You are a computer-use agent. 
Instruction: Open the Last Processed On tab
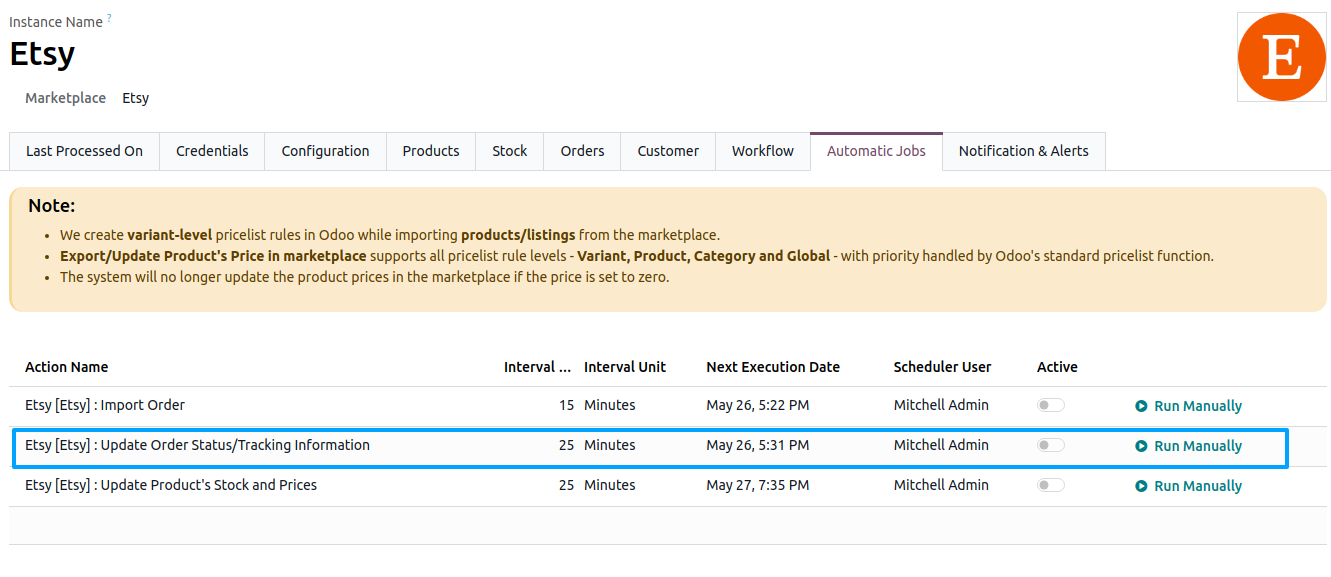tap(85, 151)
